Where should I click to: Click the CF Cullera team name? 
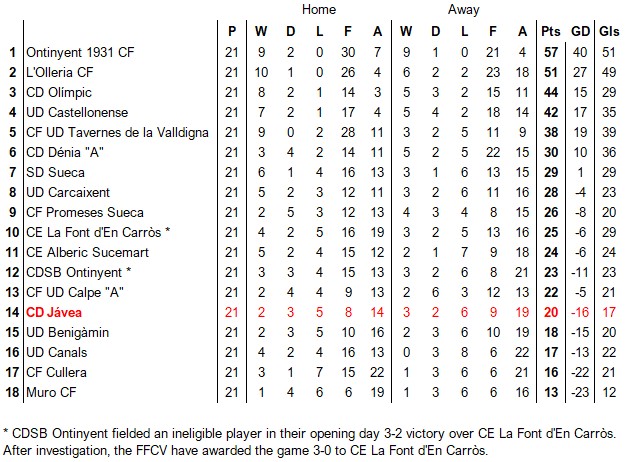(55, 372)
